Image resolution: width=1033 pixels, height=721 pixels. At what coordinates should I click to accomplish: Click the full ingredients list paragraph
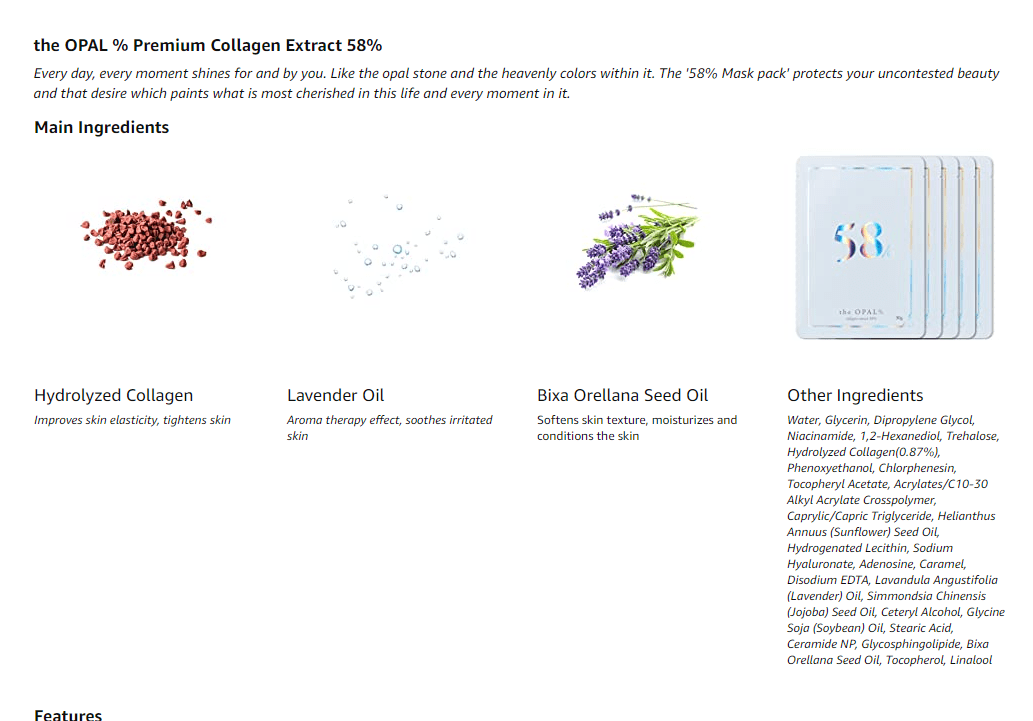[x=895, y=540]
